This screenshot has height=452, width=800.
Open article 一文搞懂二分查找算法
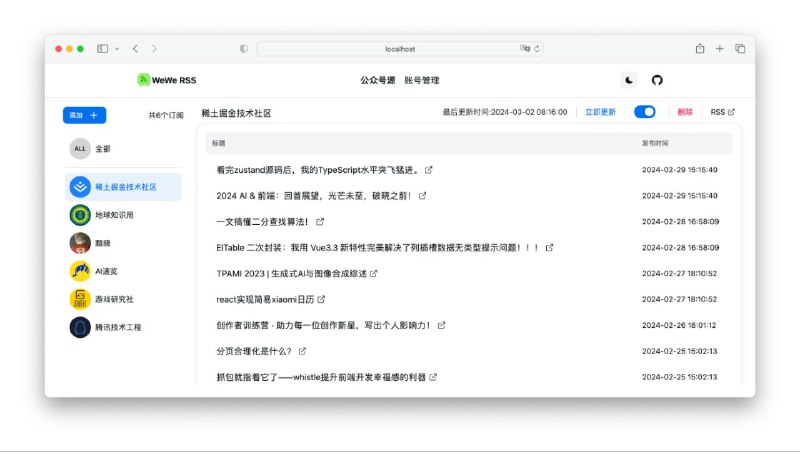pyautogui.click(x=262, y=222)
